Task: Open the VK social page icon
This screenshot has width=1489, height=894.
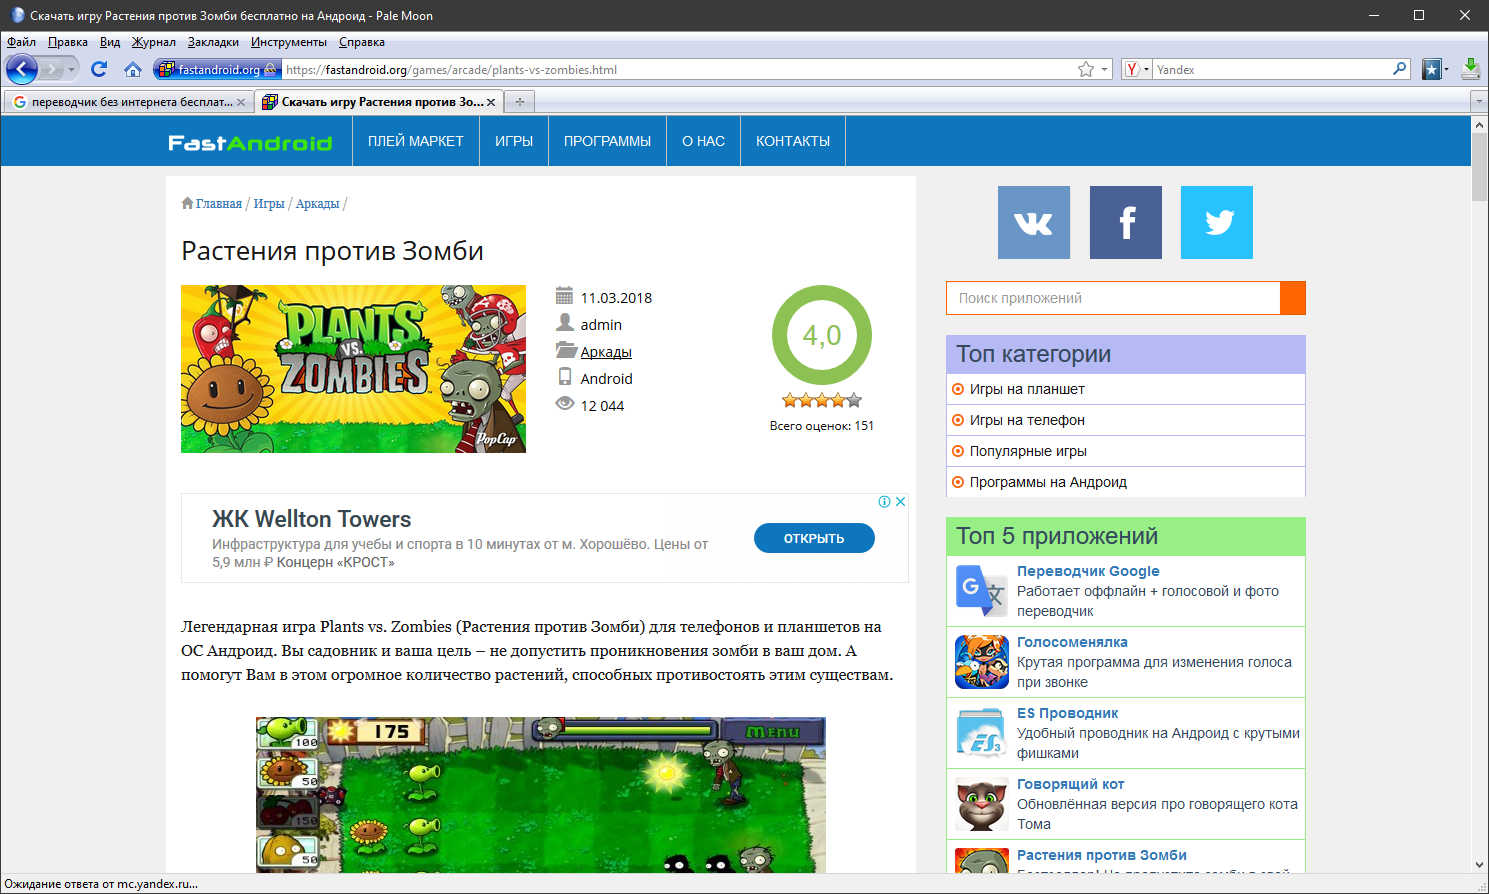Action: 1034,222
